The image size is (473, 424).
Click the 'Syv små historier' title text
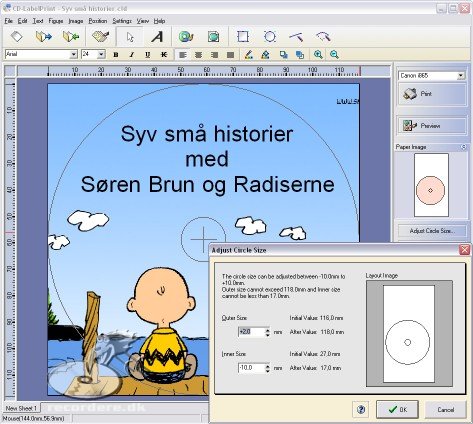207,134
